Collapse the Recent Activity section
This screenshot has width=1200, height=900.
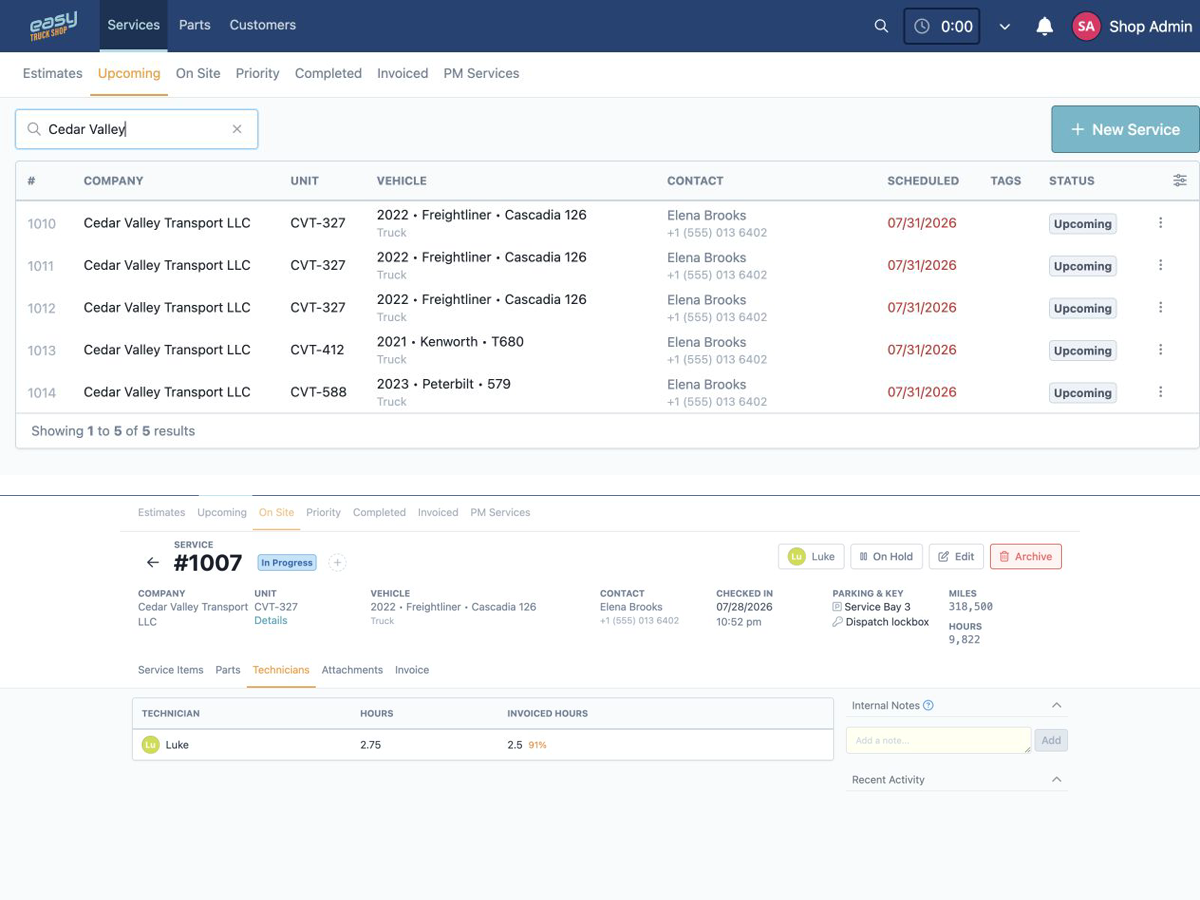click(1056, 779)
